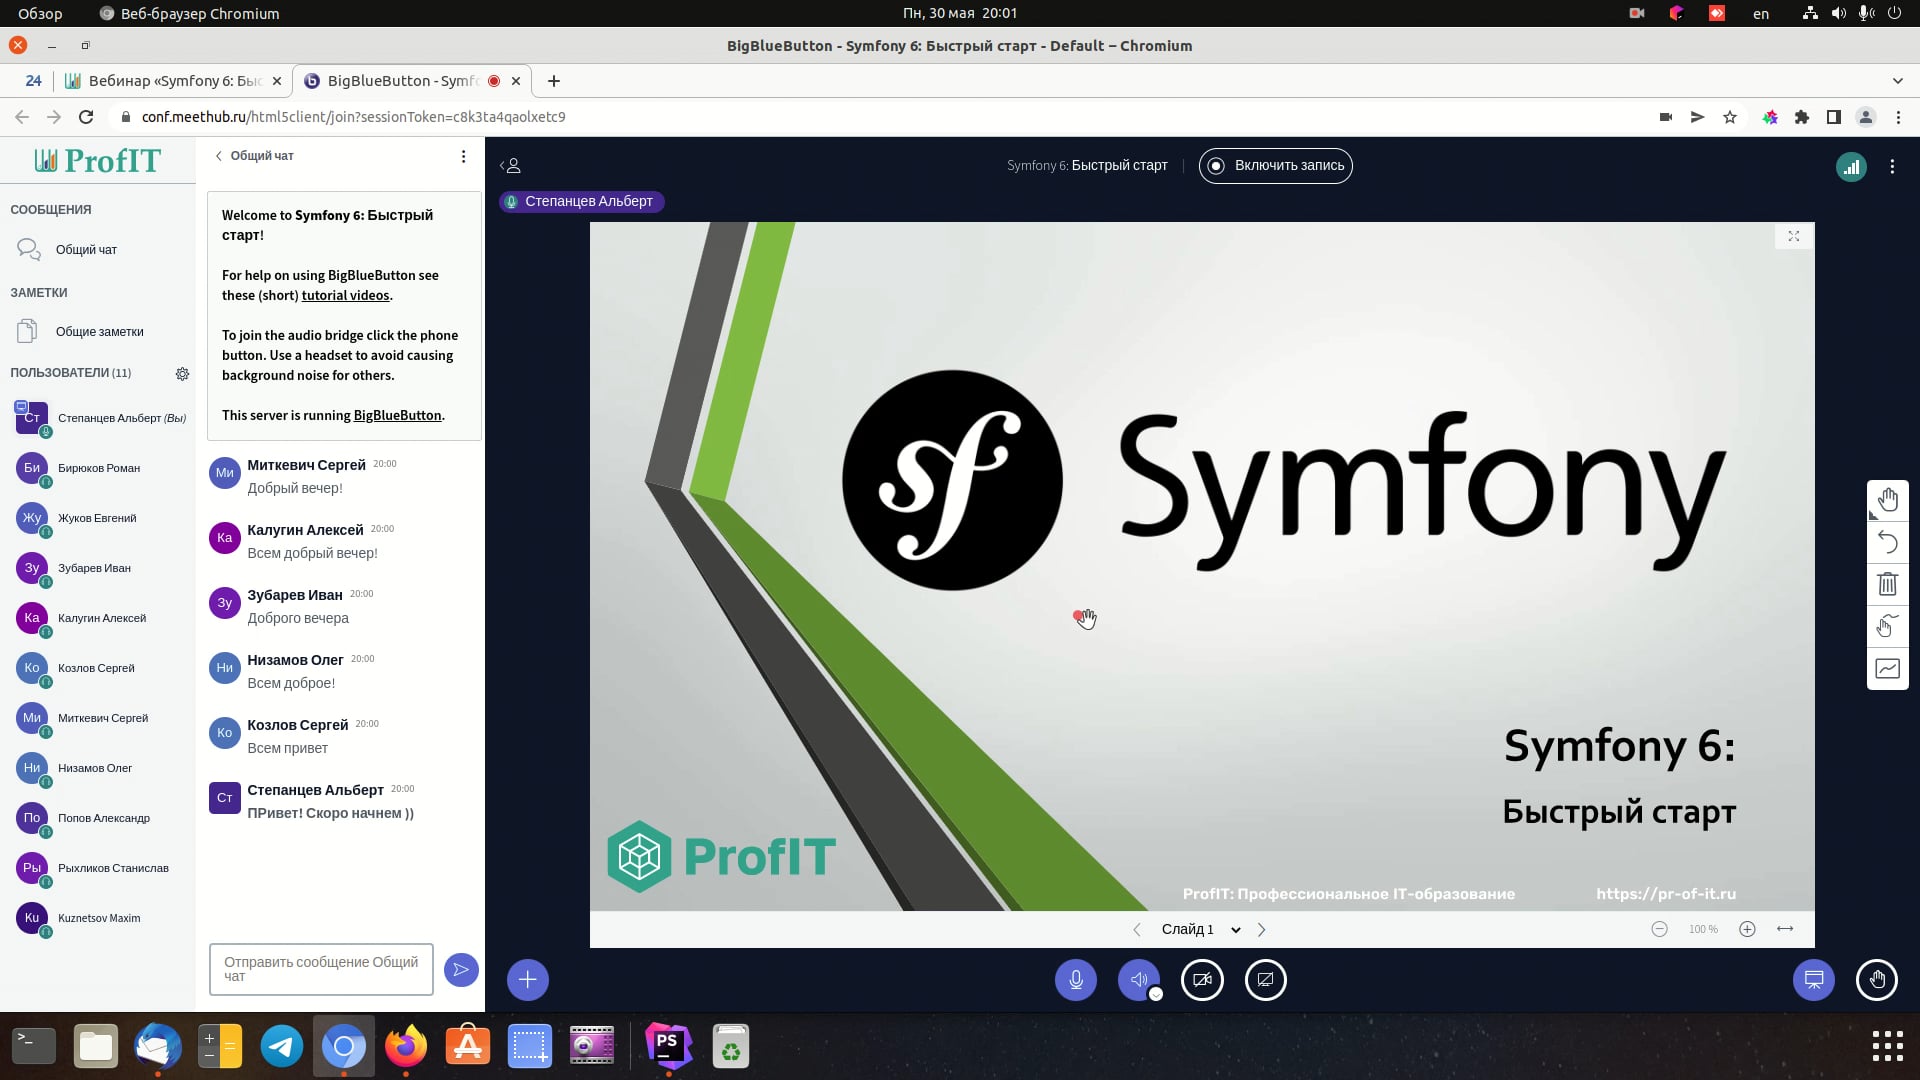Image resolution: width=1920 pixels, height=1080 pixels.
Task: Share webcam using the camera button
Action: pyautogui.click(x=1202, y=980)
